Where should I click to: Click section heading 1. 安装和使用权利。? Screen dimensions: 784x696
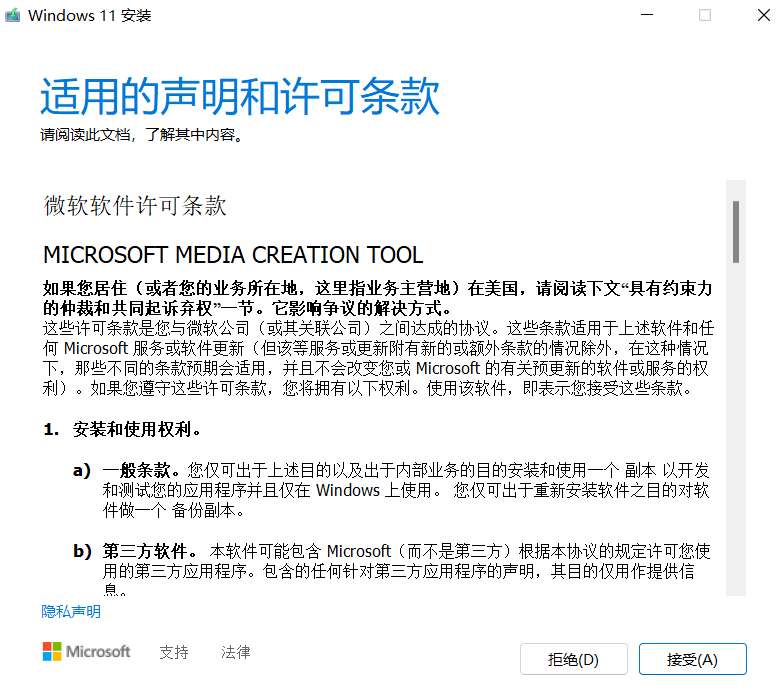pos(122,429)
